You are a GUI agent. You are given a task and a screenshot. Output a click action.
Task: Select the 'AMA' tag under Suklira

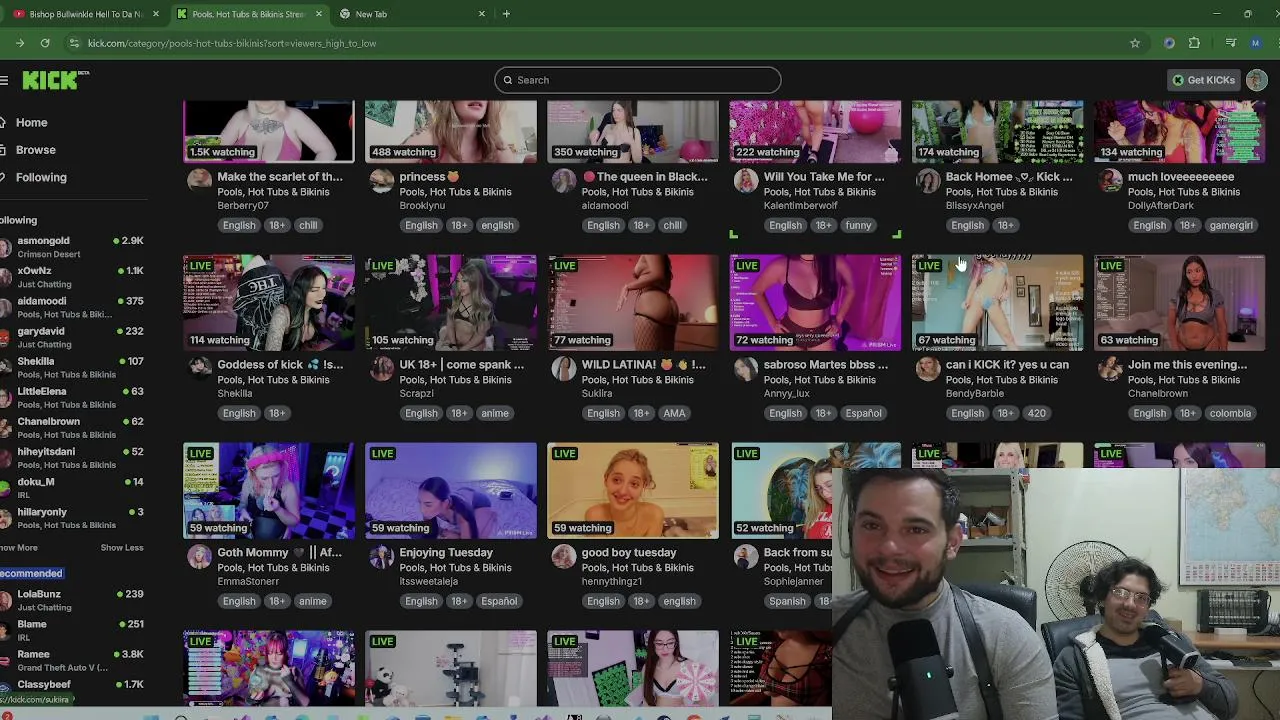(674, 413)
